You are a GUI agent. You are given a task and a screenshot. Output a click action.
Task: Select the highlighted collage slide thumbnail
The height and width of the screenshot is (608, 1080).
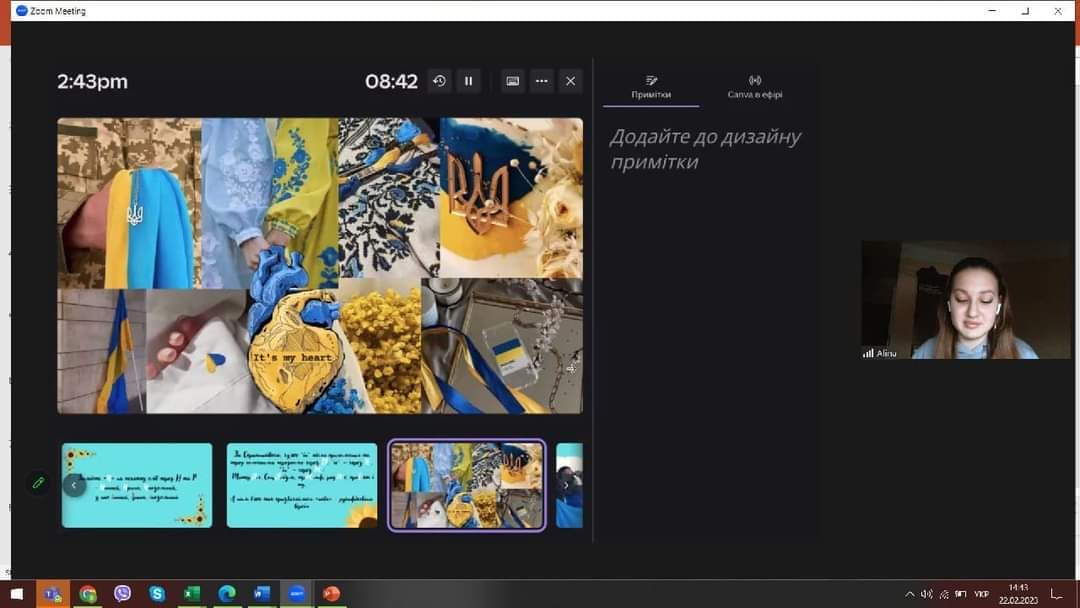(x=466, y=485)
